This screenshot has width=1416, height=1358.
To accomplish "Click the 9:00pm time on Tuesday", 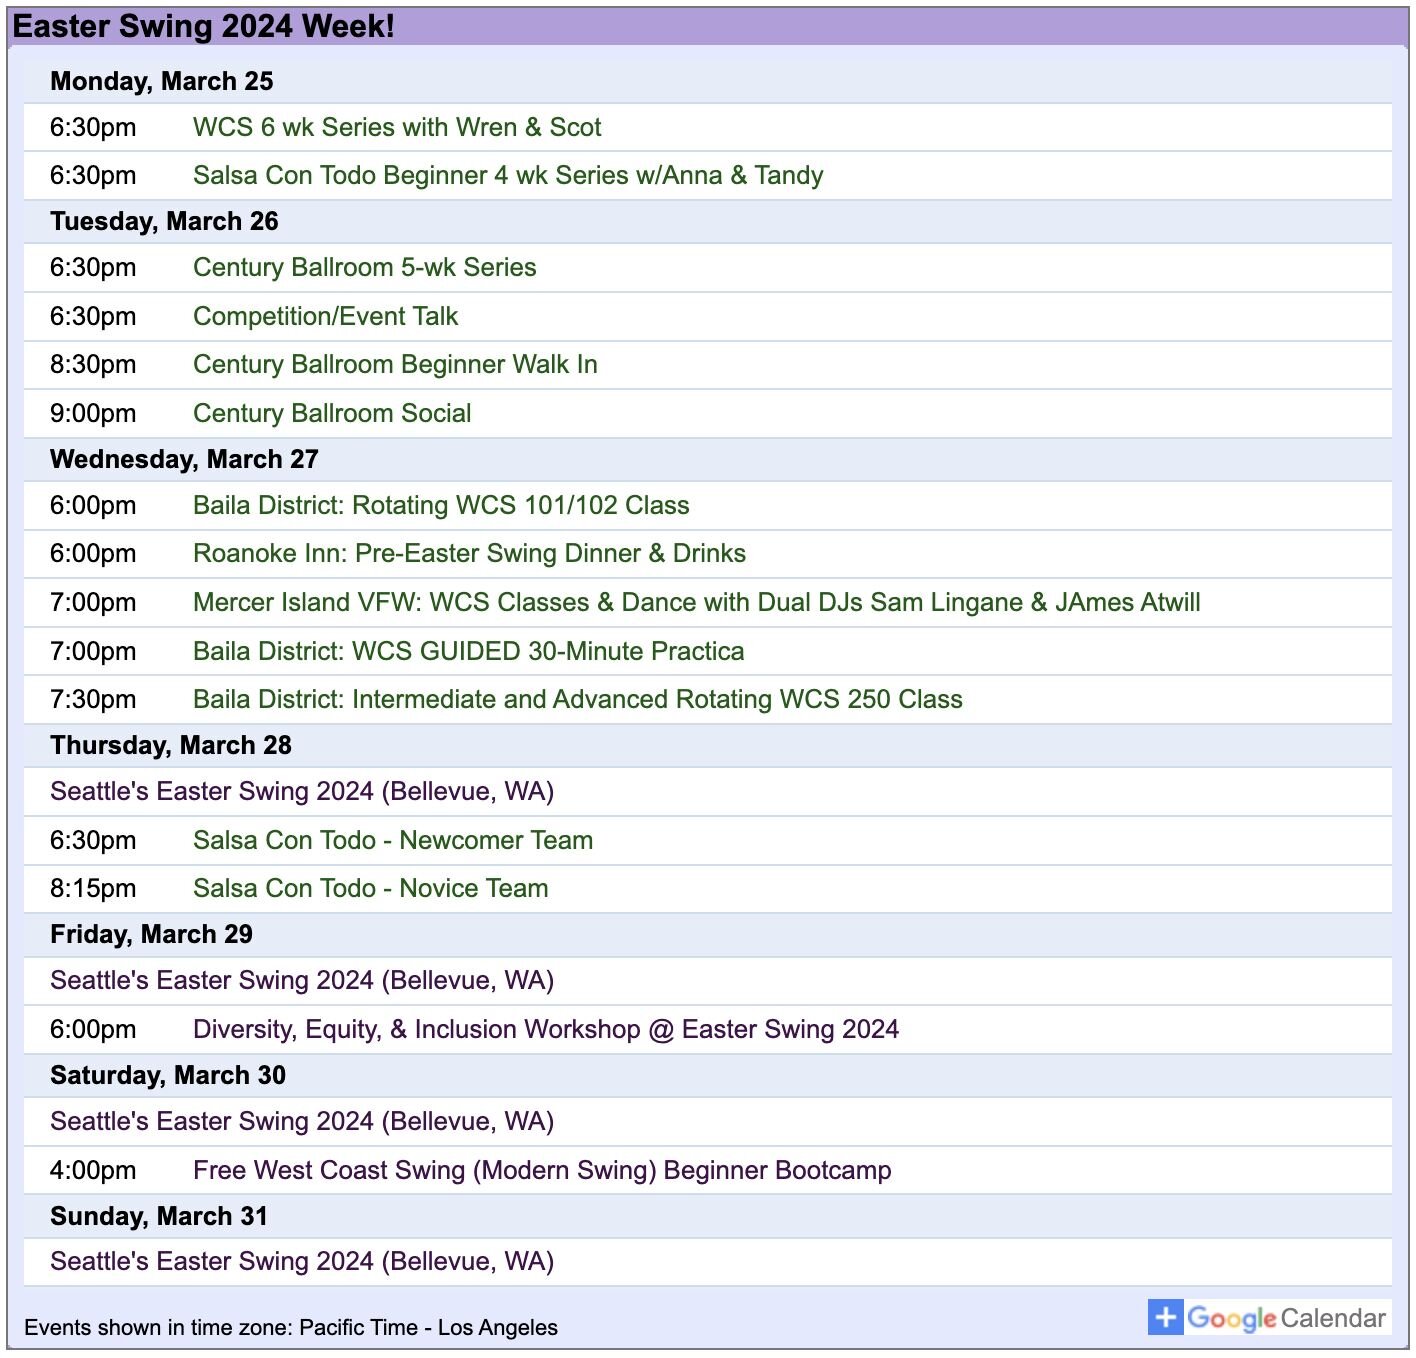I will point(93,413).
